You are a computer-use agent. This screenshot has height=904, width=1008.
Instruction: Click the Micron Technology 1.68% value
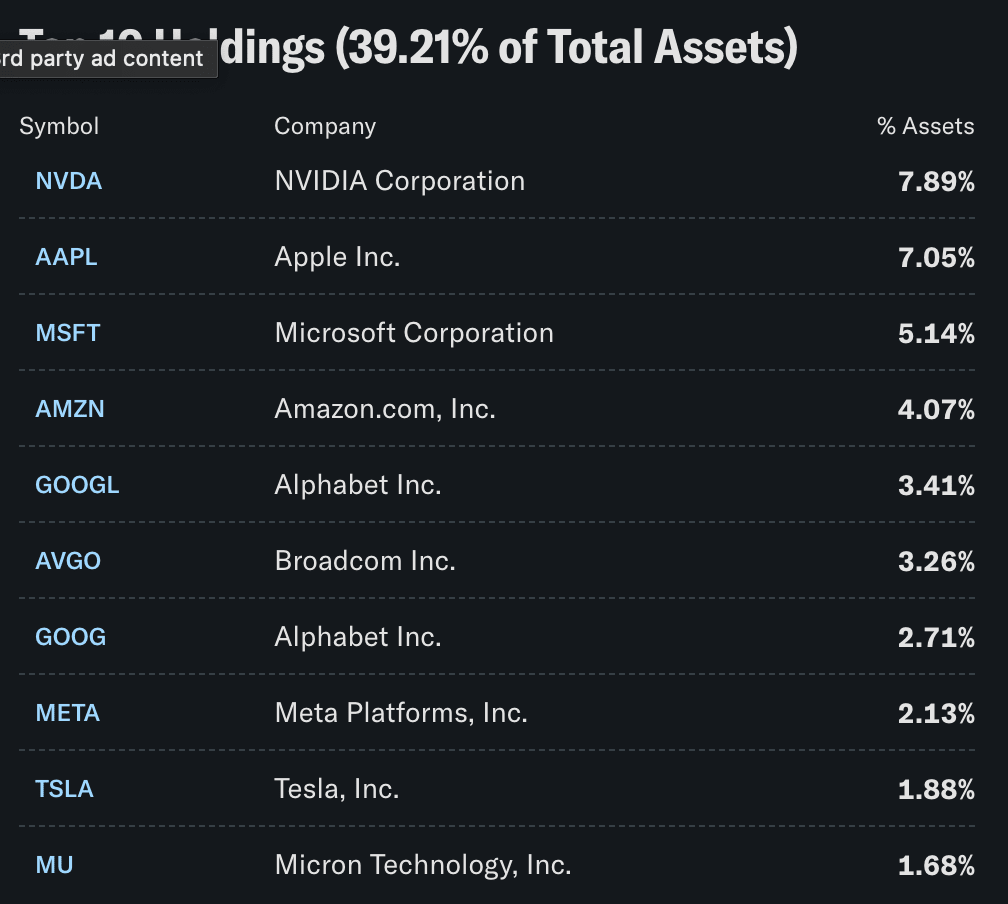click(x=937, y=865)
